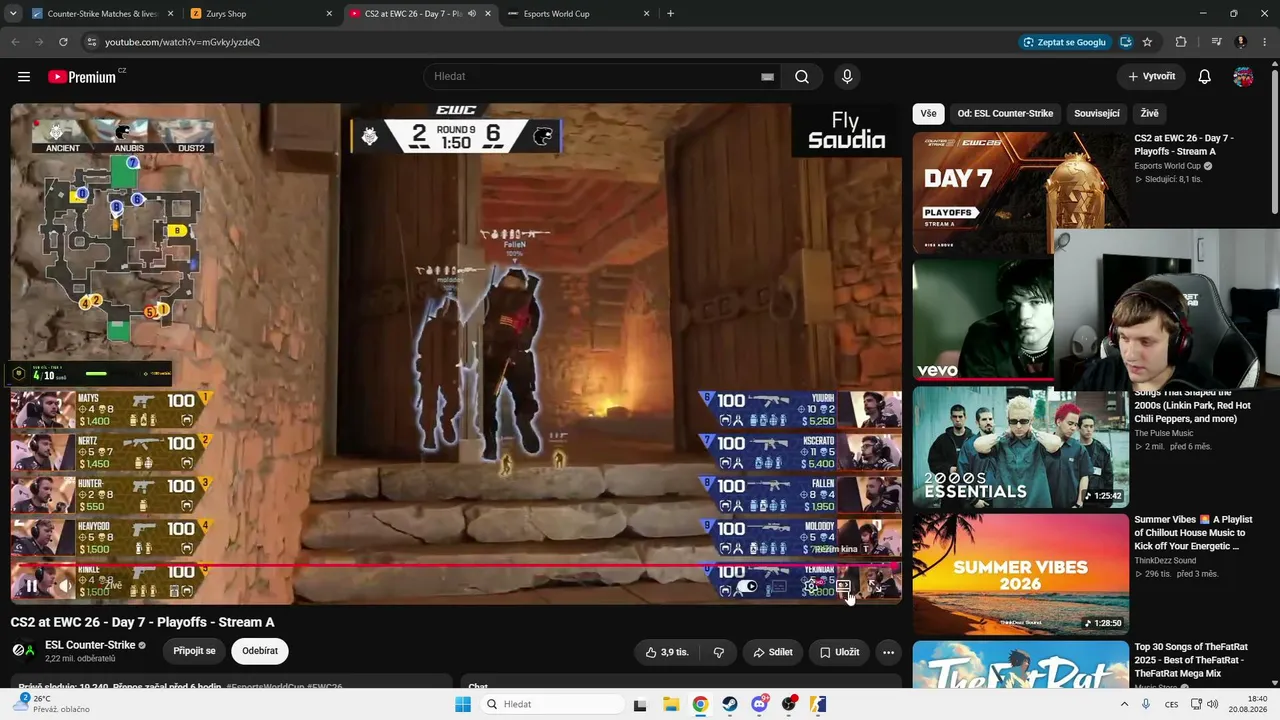Viewport: 1280px width, 720px height.
Task: Open the YouTube guide hamburger menu
Action: coord(24,77)
